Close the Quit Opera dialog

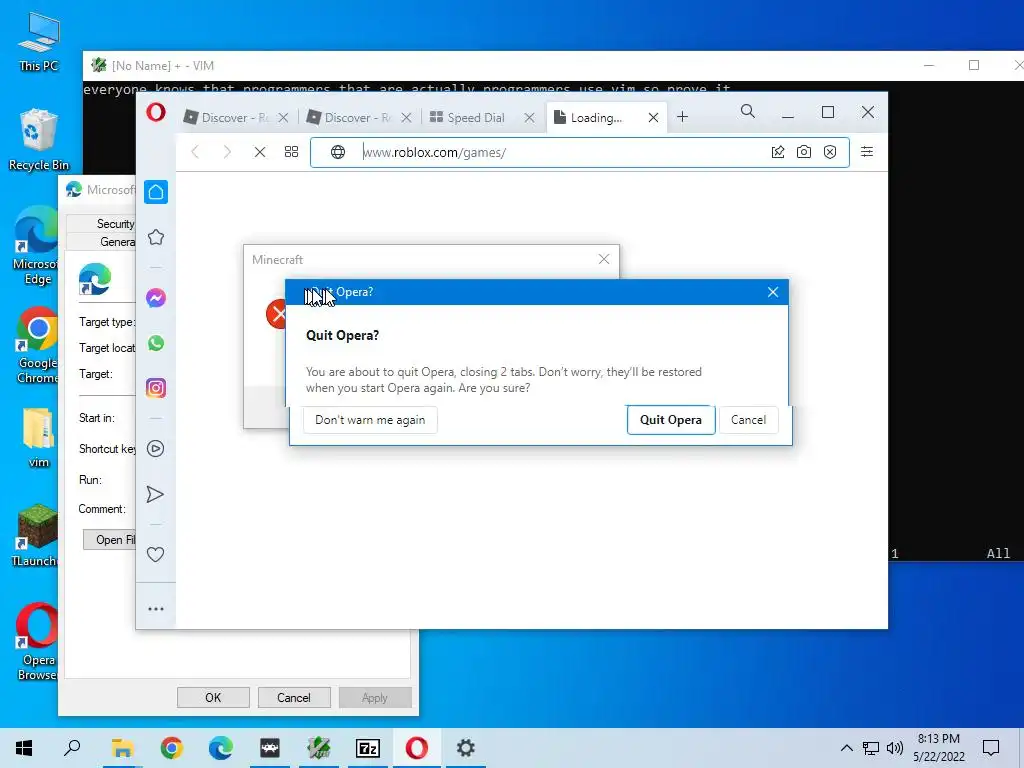tap(773, 292)
